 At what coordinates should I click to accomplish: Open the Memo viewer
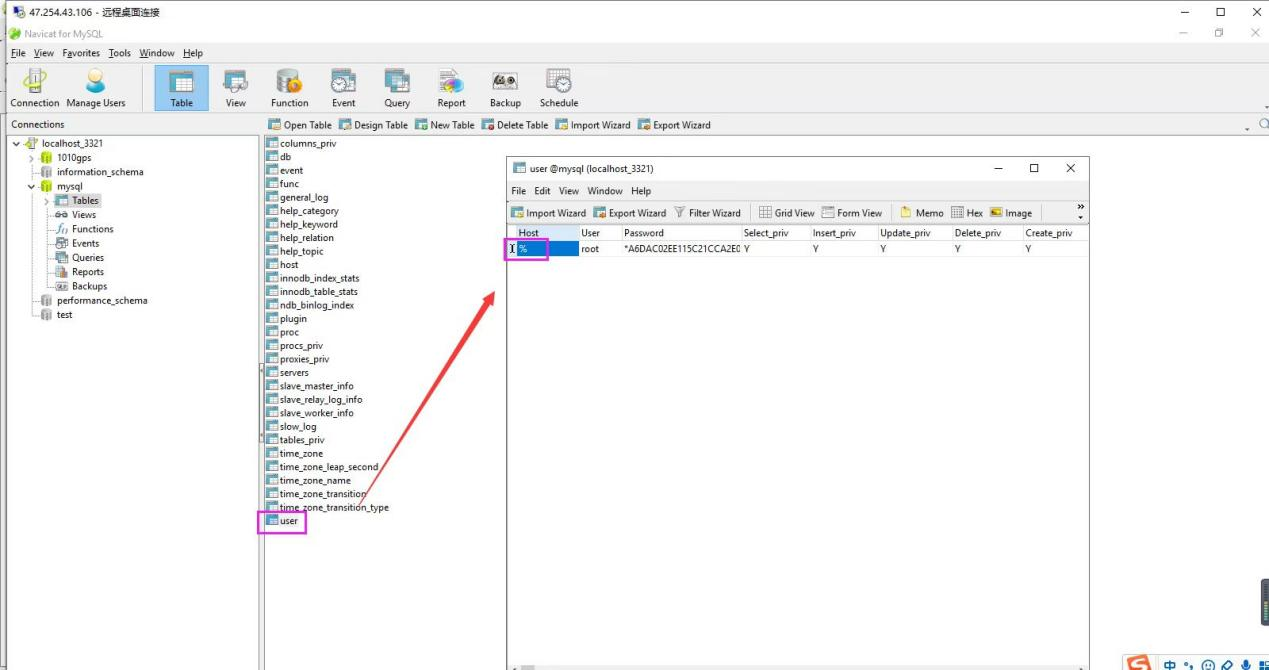coord(921,213)
